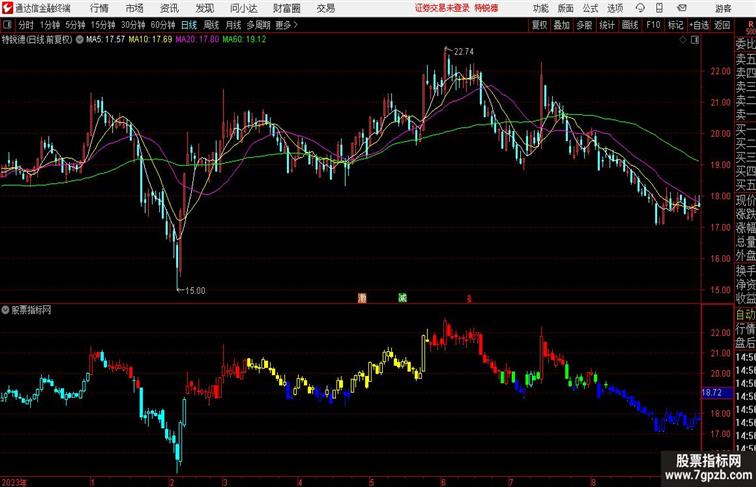756x487 pixels.
Task: Toggle the side panel icon beside the diamond
Action: [695, 40]
